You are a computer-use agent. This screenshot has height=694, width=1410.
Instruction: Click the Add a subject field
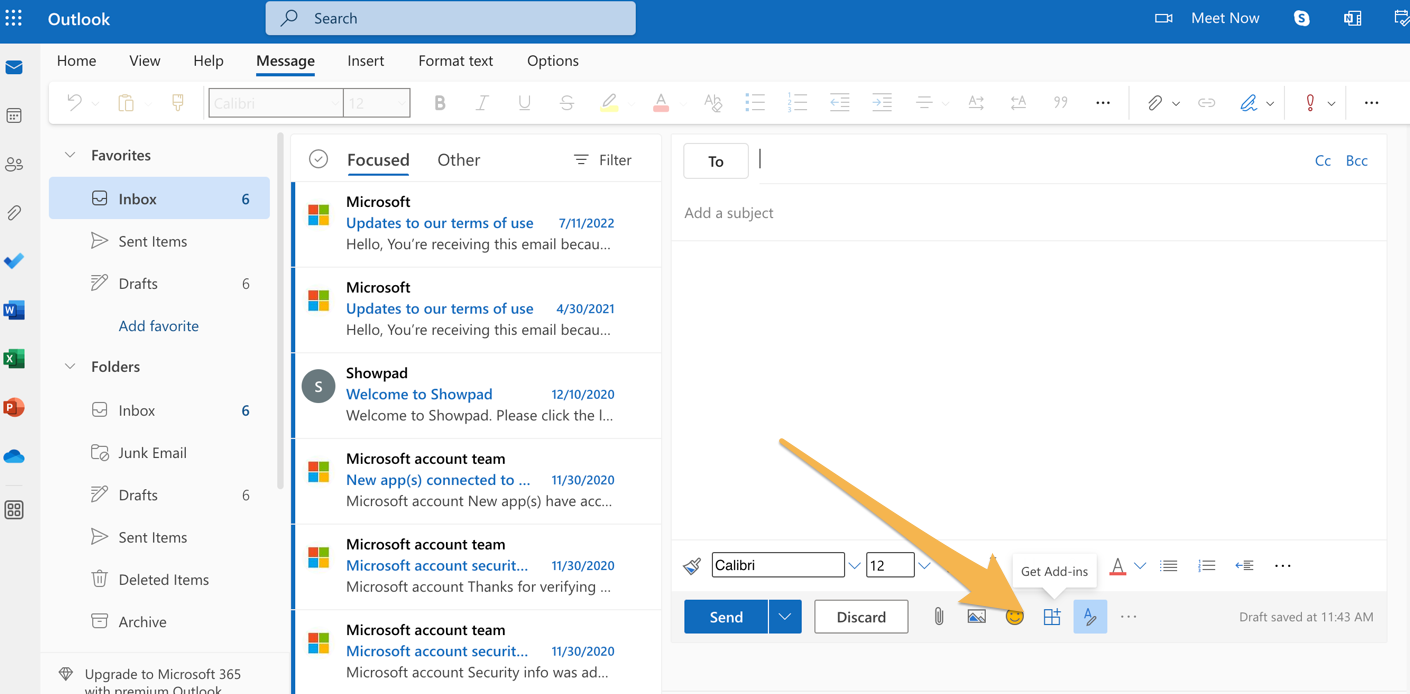click(x=1030, y=213)
